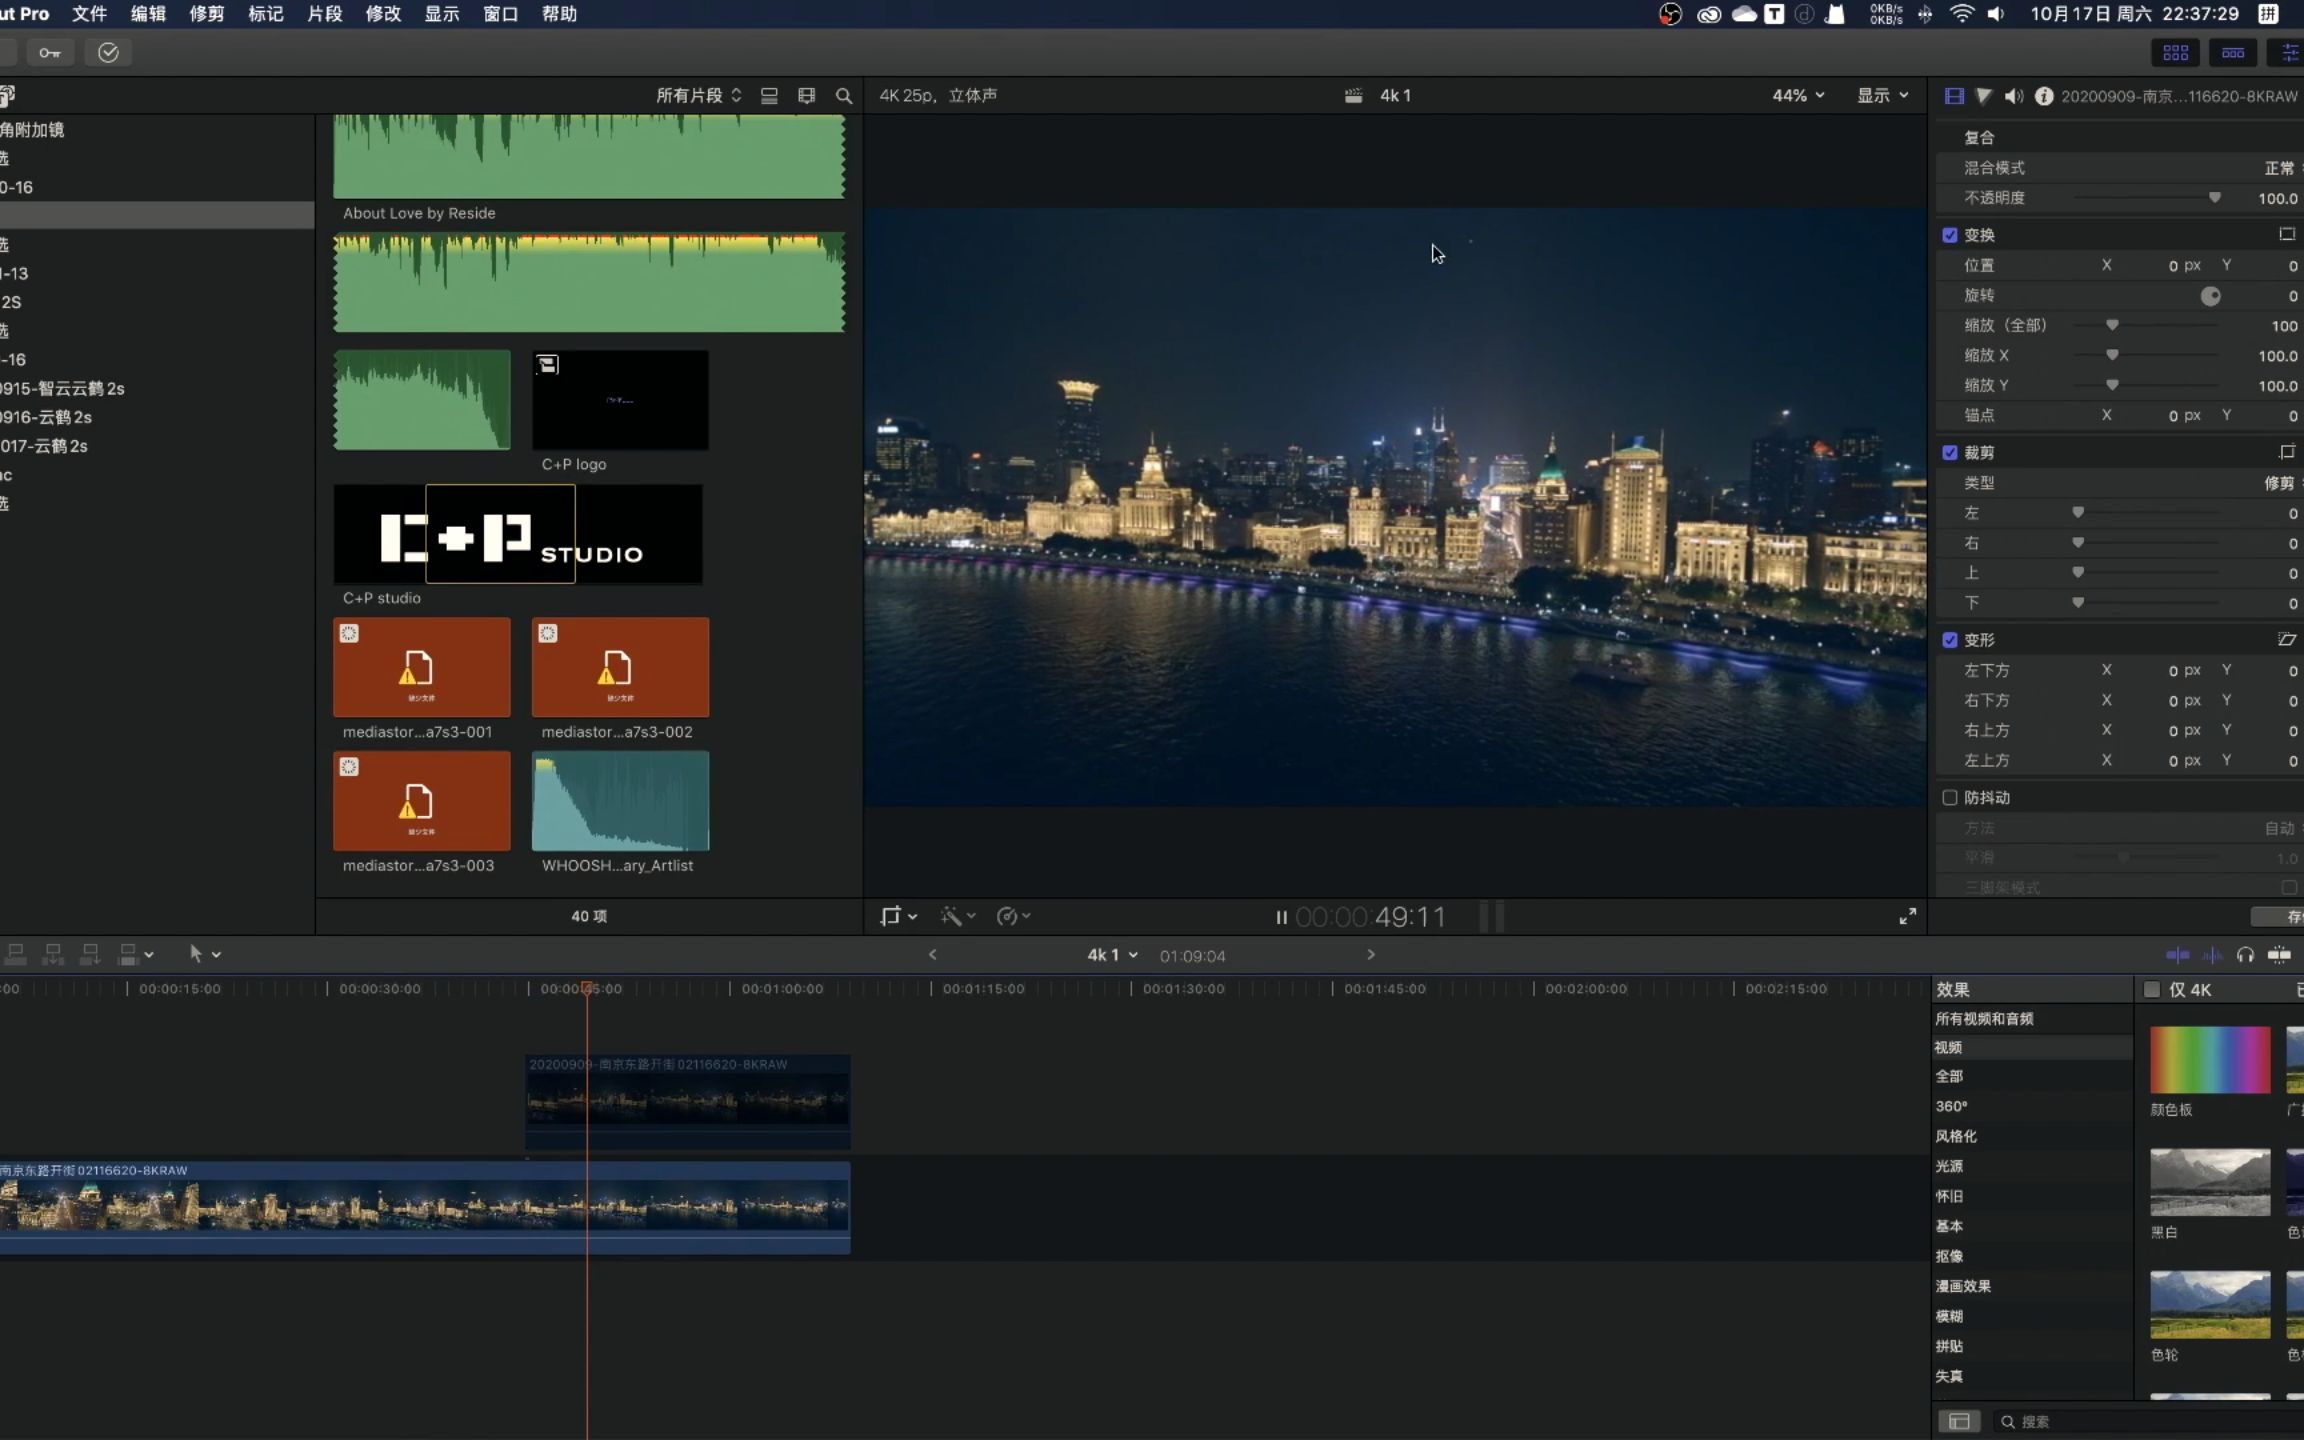Open the audio inspector speaker icon
The height and width of the screenshot is (1440, 2304).
click(x=2013, y=96)
